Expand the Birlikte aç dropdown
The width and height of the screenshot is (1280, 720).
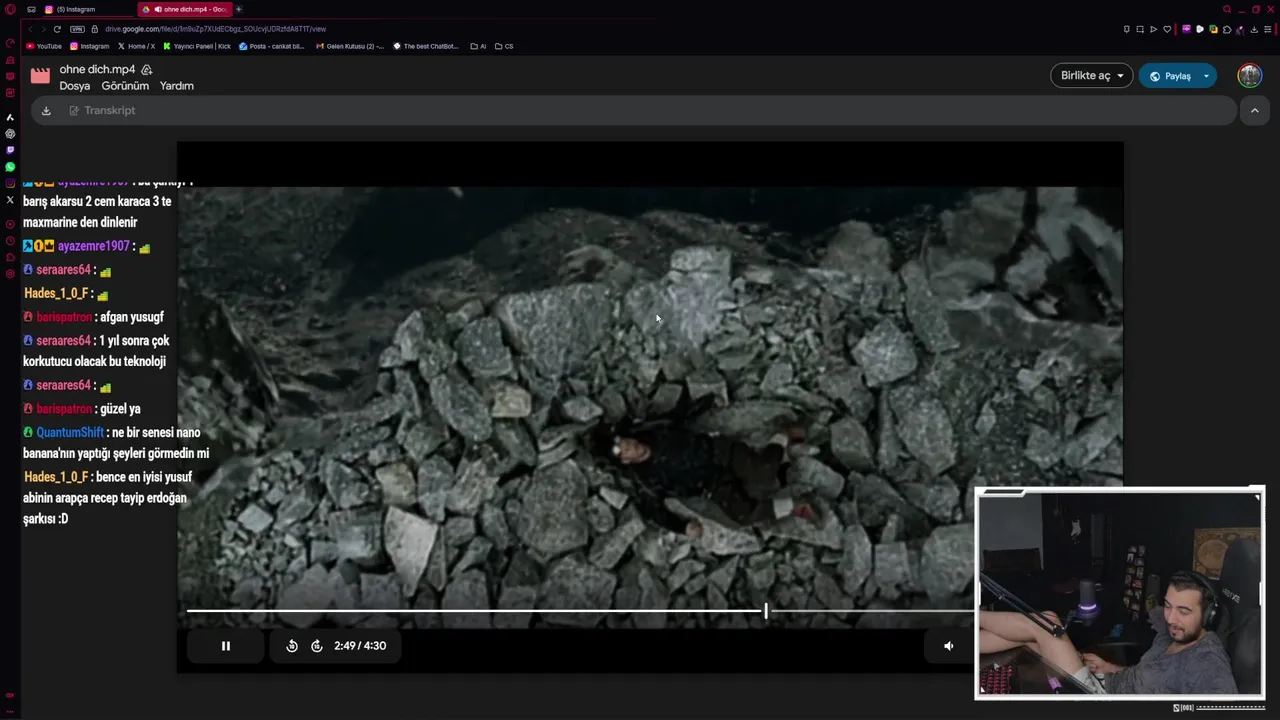(x=1091, y=76)
